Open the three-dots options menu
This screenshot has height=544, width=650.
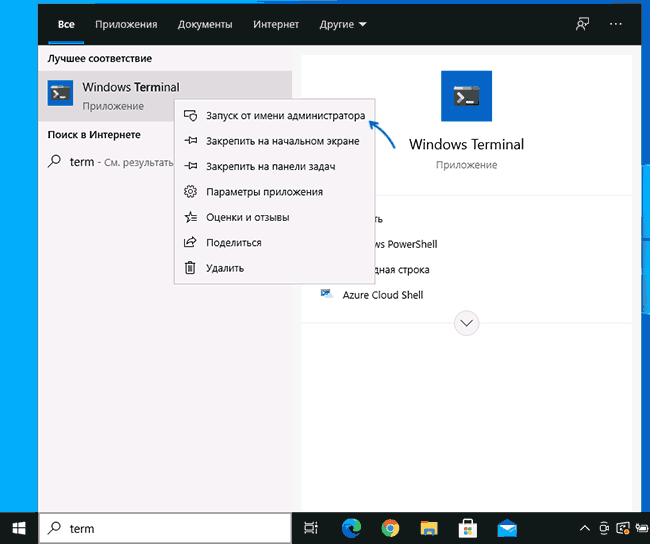pos(616,24)
